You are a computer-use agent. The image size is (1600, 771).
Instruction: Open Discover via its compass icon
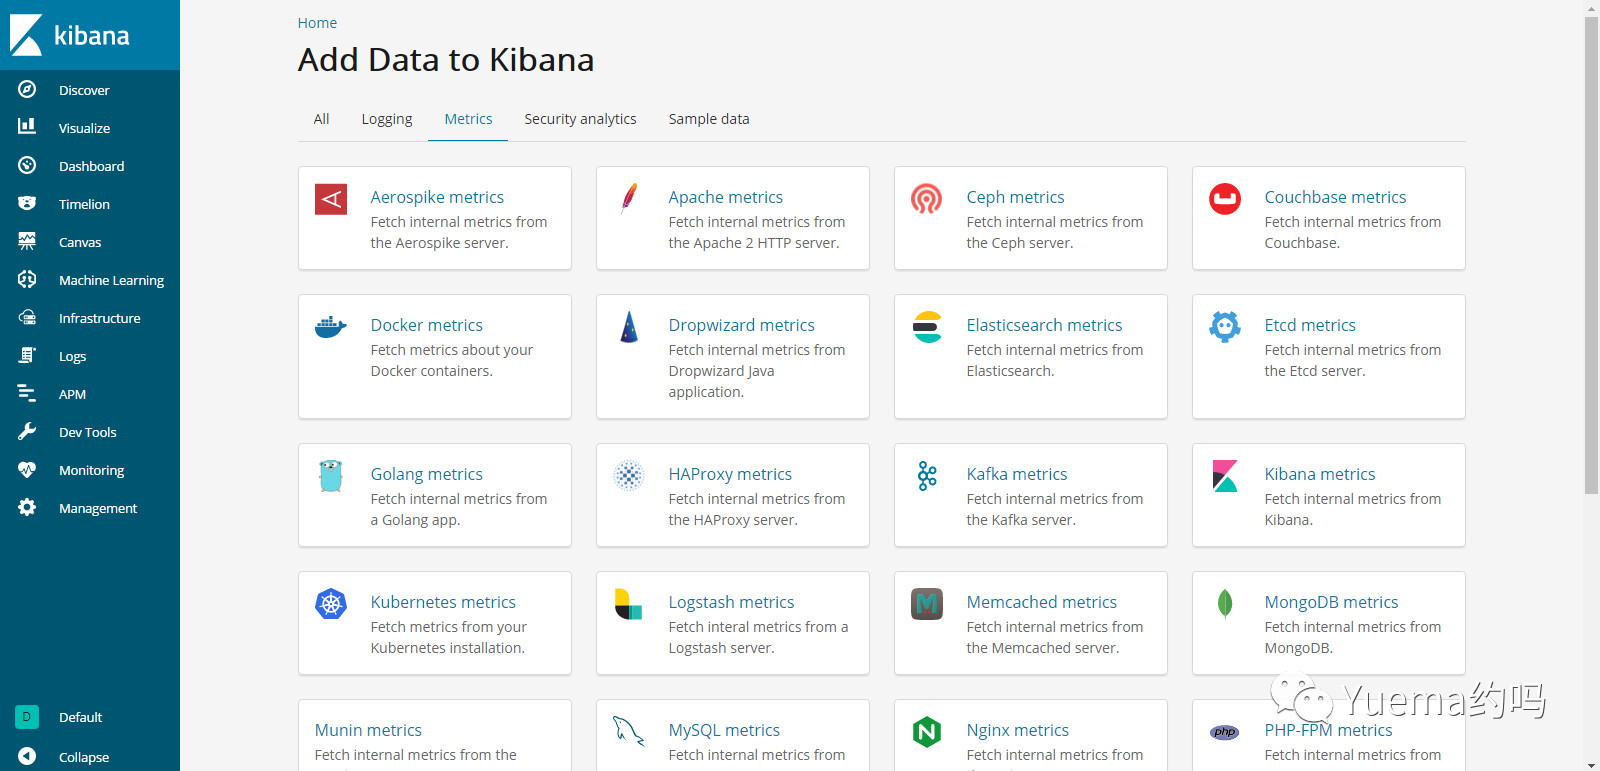(27, 89)
